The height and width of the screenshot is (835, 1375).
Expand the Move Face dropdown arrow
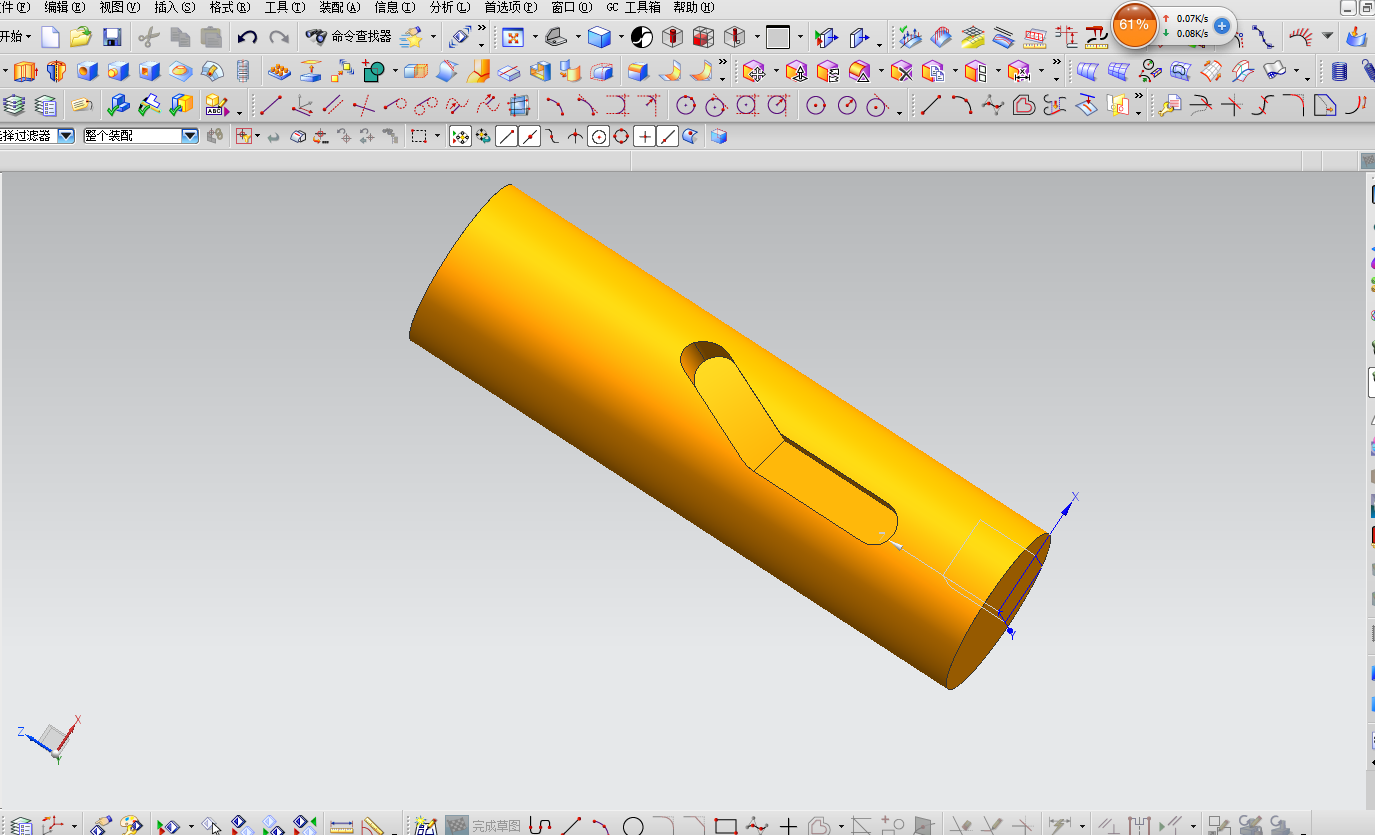click(x=774, y=71)
